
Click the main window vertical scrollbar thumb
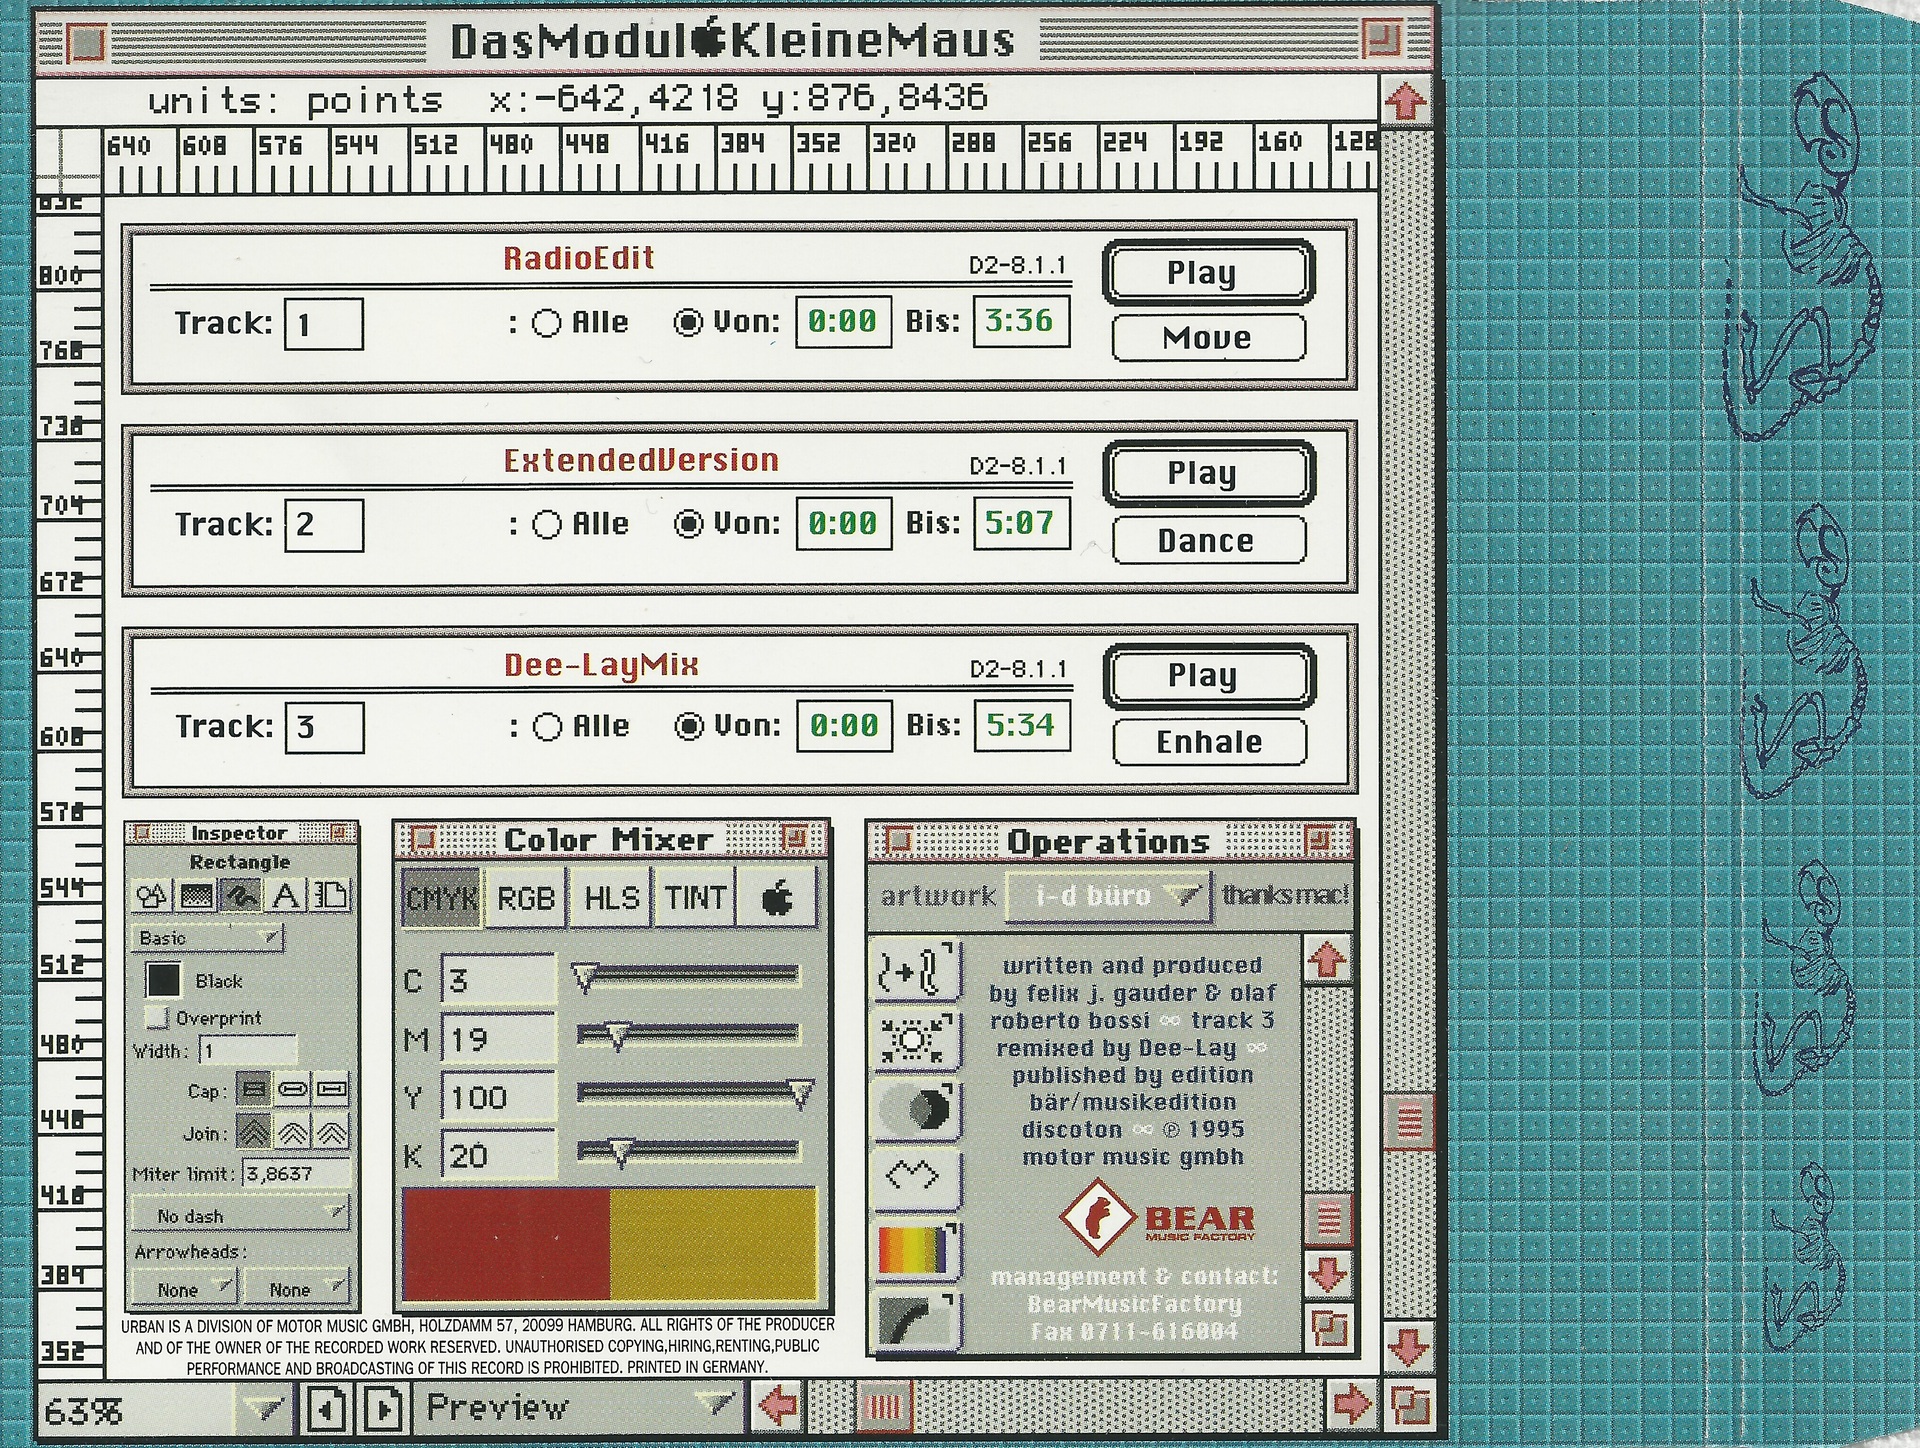pos(1408,1121)
